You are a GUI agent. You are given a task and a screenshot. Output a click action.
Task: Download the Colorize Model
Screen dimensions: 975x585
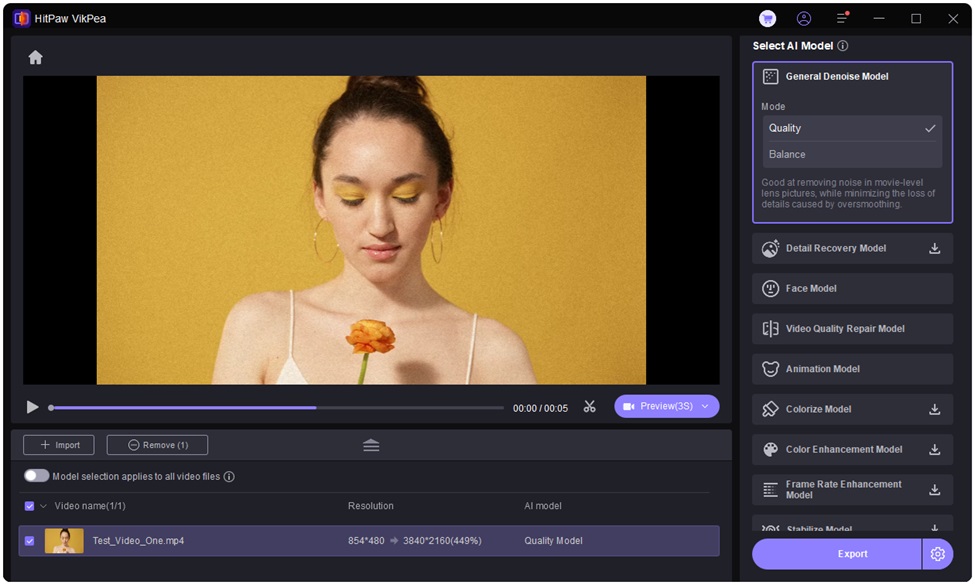coord(934,409)
